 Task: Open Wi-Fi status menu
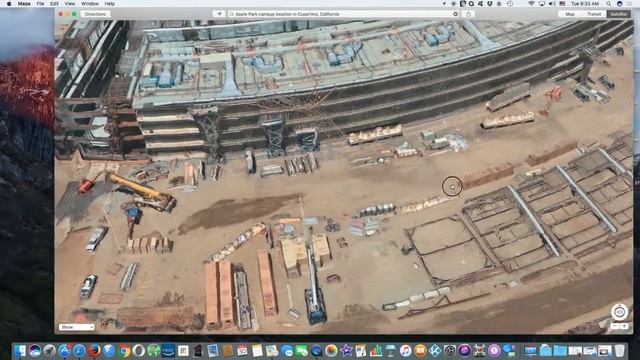click(531, 4)
